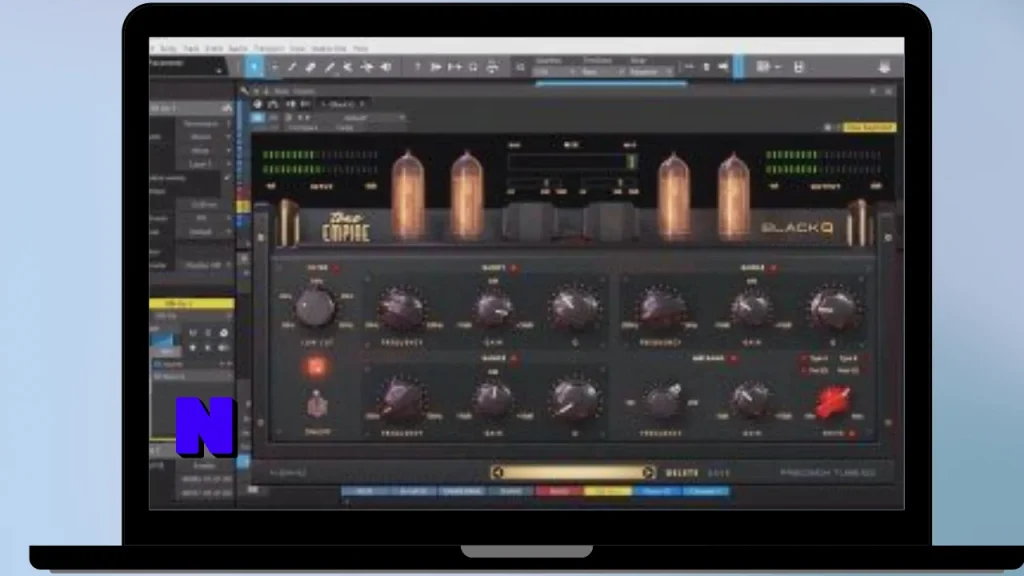Image resolution: width=1024 pixels, height=576 pixels.
Task: Open the Quantize dropdown in toolbar
Action: point(555,72)
